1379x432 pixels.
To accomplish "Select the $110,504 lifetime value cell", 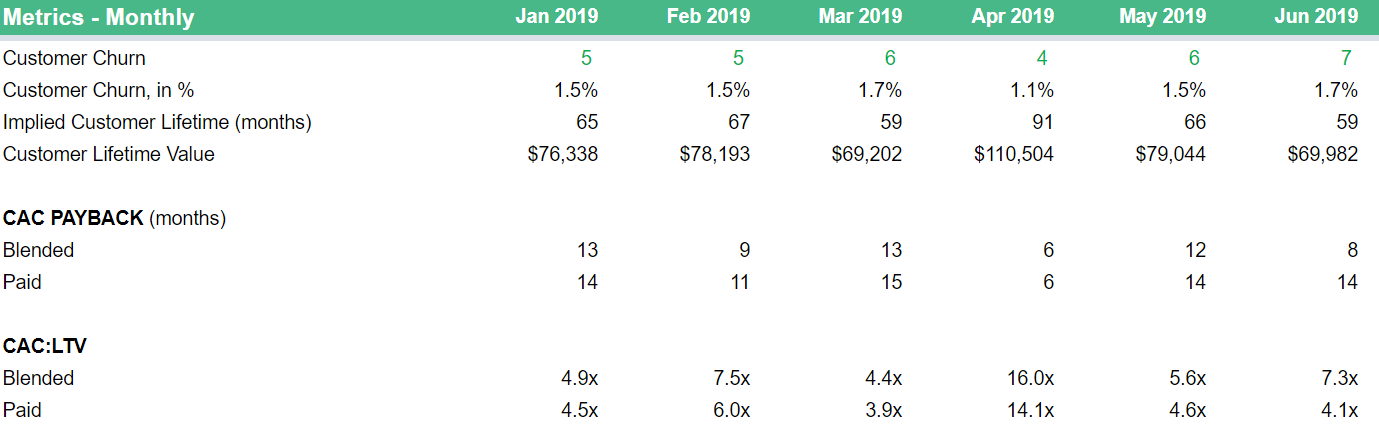I will [1014, 154].
